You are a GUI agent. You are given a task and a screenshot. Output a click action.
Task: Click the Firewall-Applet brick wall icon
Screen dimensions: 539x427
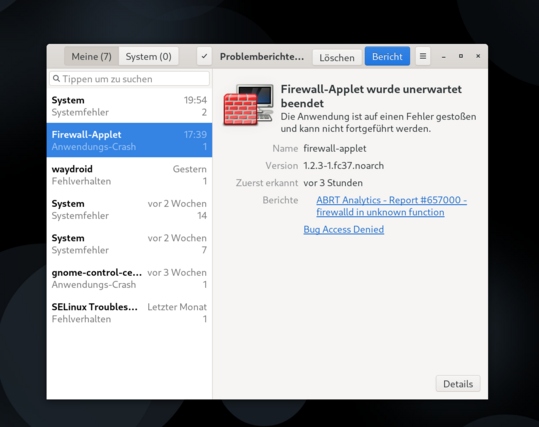coord(248,105)
